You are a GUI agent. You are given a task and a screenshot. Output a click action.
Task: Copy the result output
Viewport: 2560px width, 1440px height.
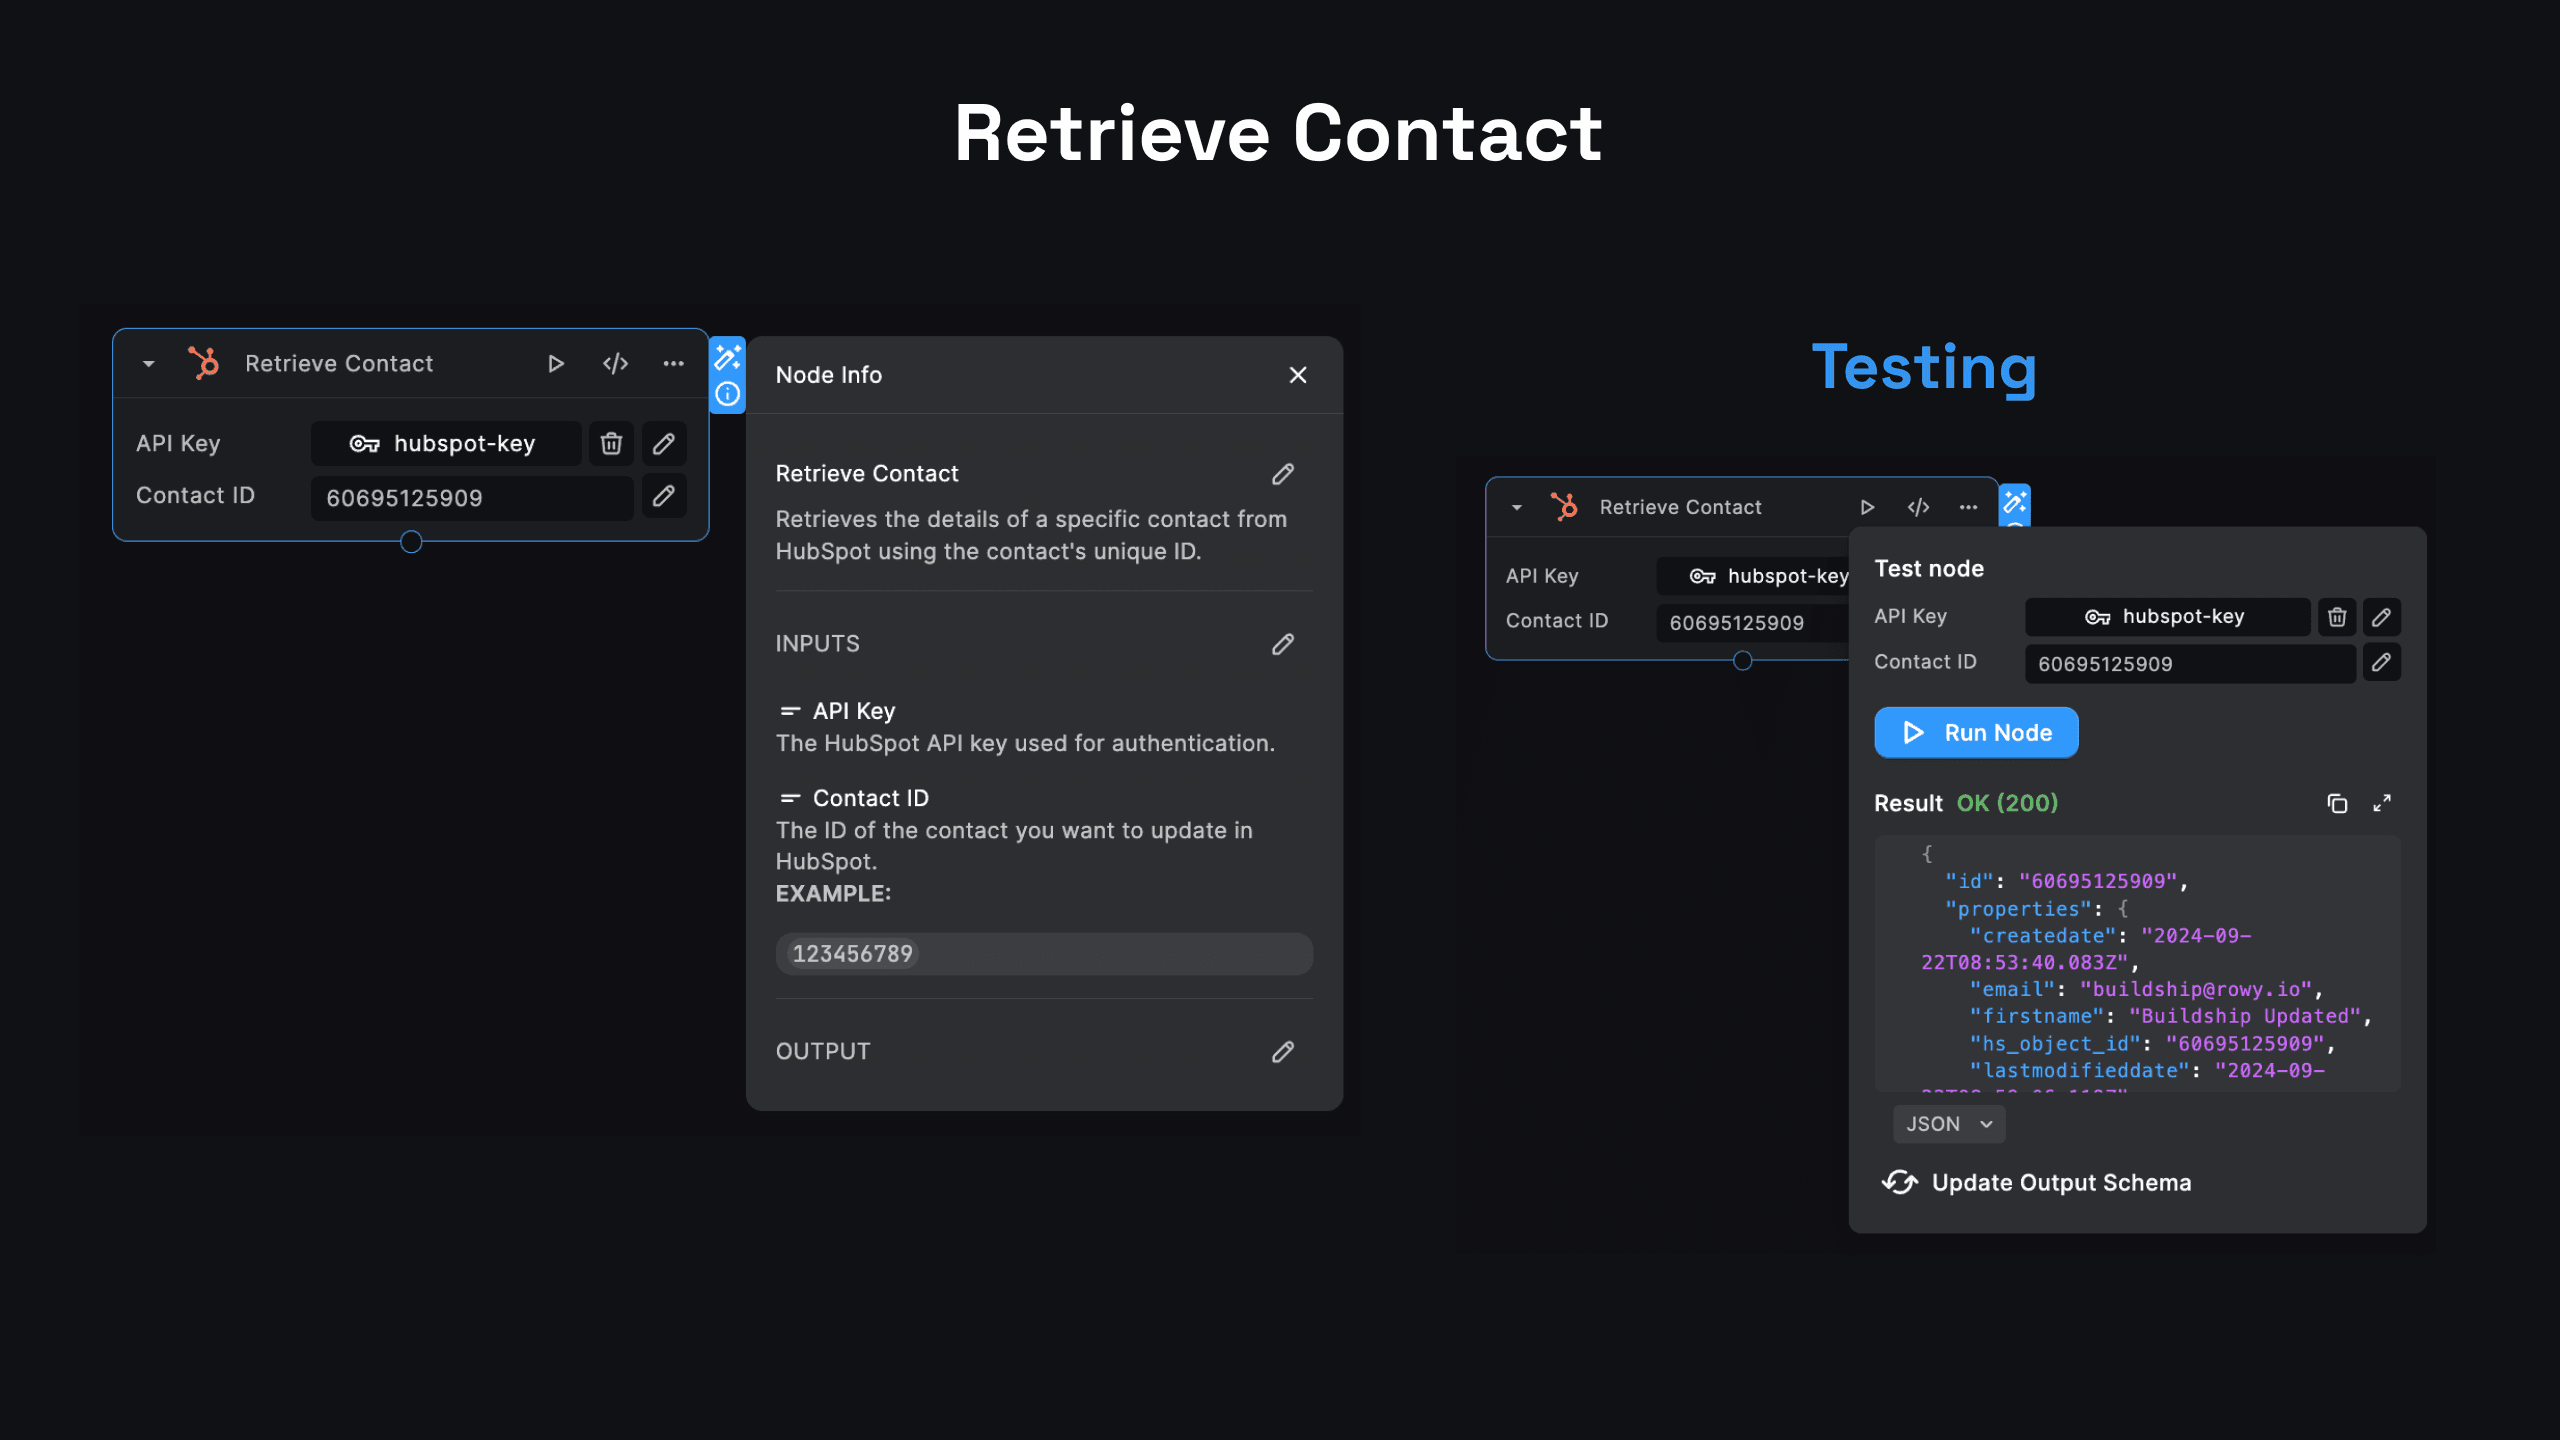(2337, 804)
